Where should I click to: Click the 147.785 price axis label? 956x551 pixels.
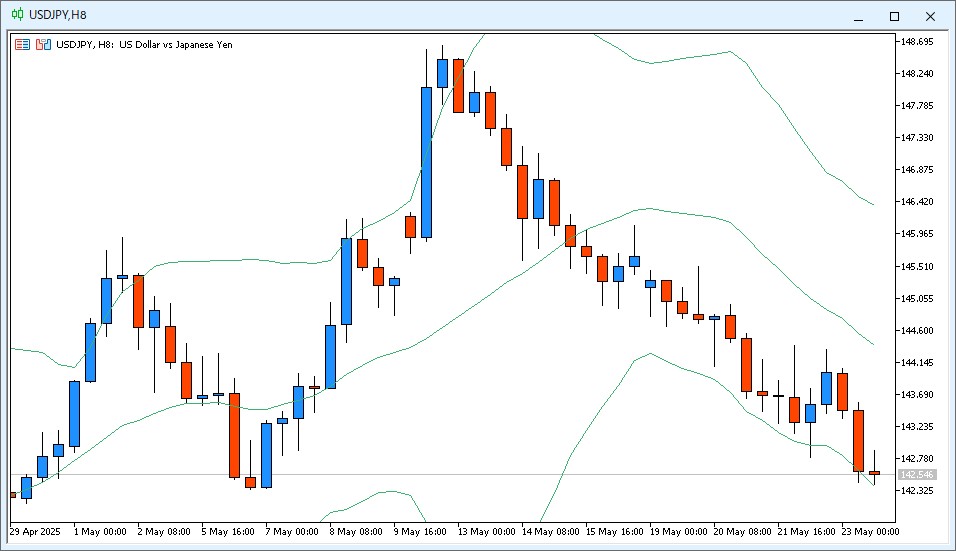[917, 105]
